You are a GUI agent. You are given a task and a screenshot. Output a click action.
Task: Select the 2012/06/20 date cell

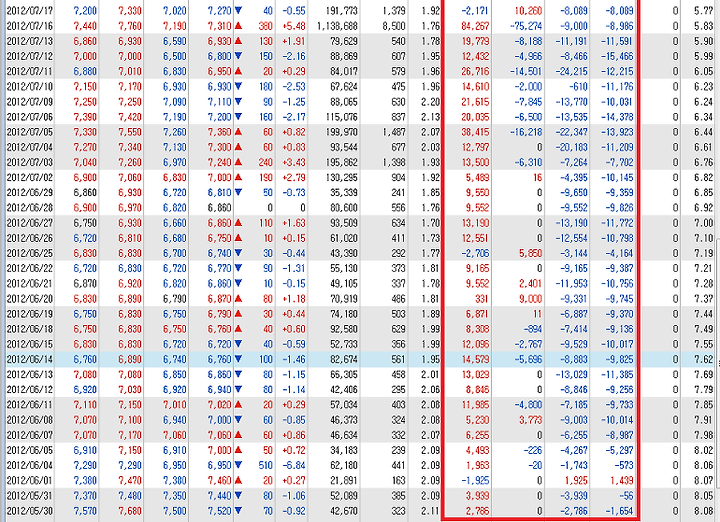(30, 298)
